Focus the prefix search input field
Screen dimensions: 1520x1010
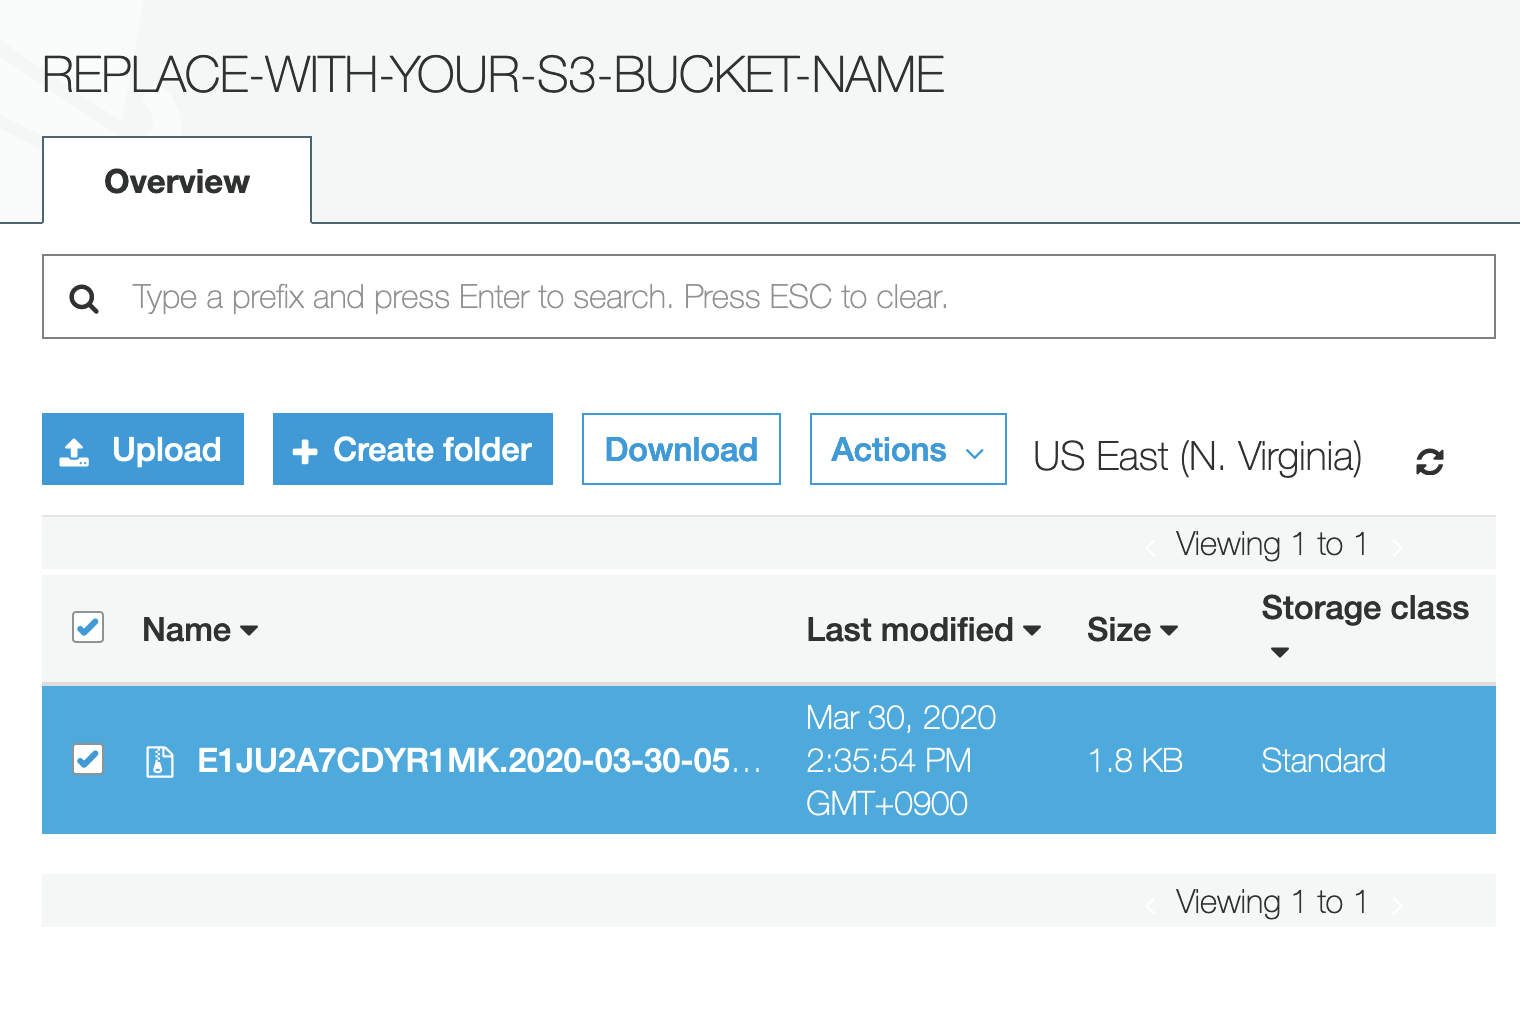(x=769, y=297)
